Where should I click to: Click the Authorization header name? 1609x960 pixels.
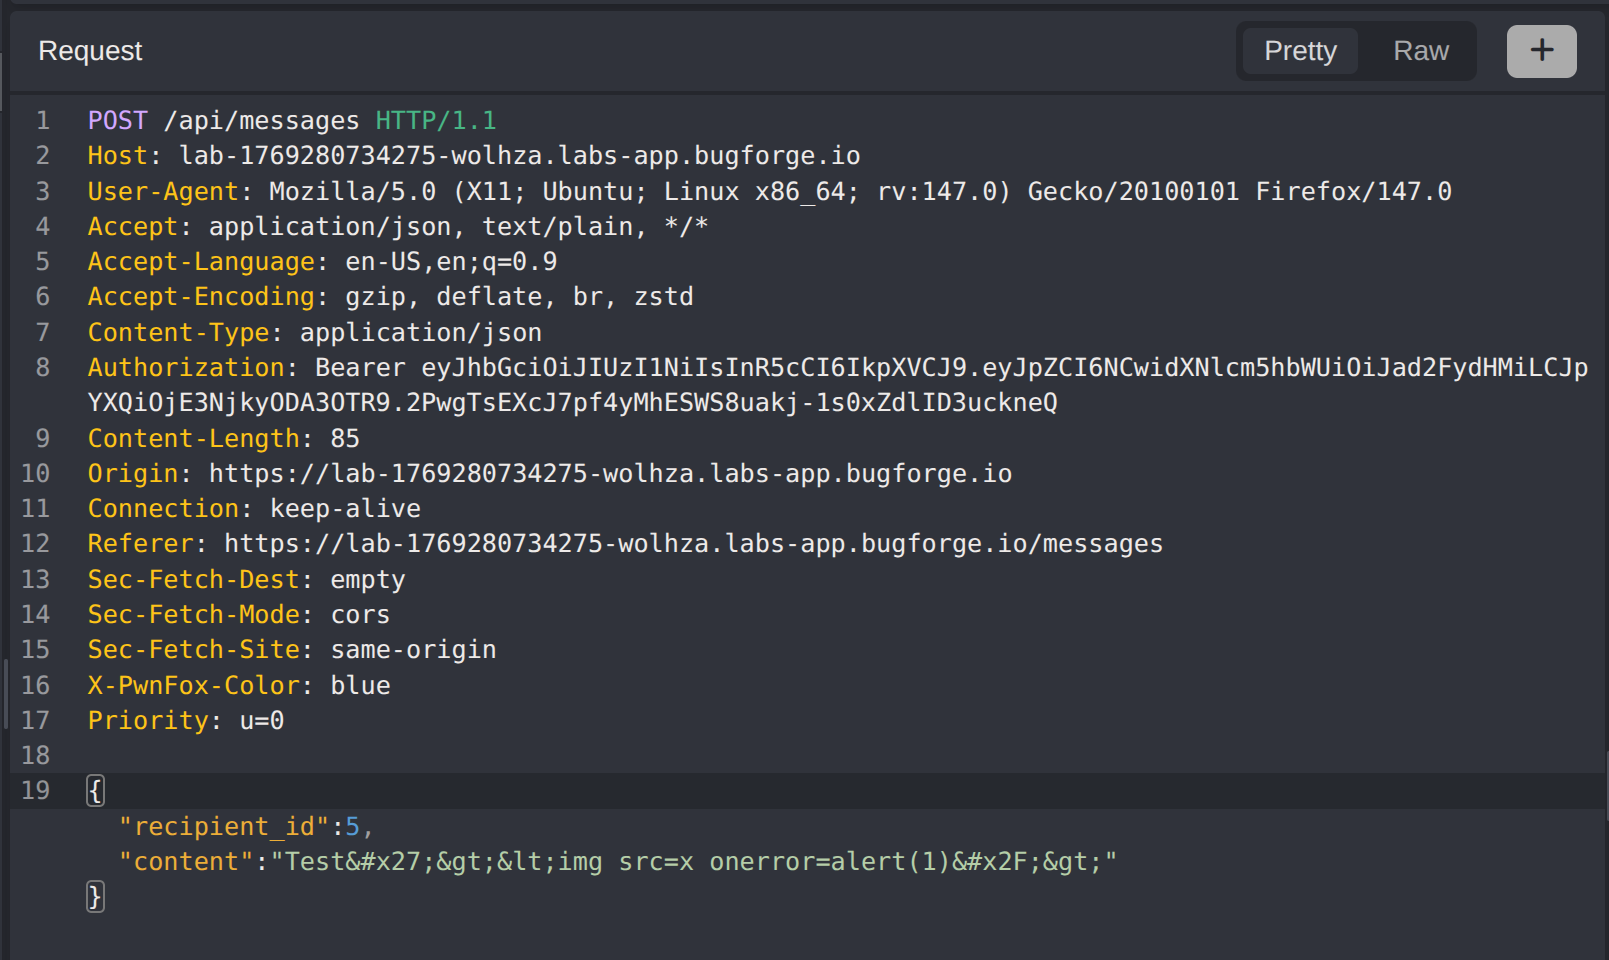(x=186, y=368)
